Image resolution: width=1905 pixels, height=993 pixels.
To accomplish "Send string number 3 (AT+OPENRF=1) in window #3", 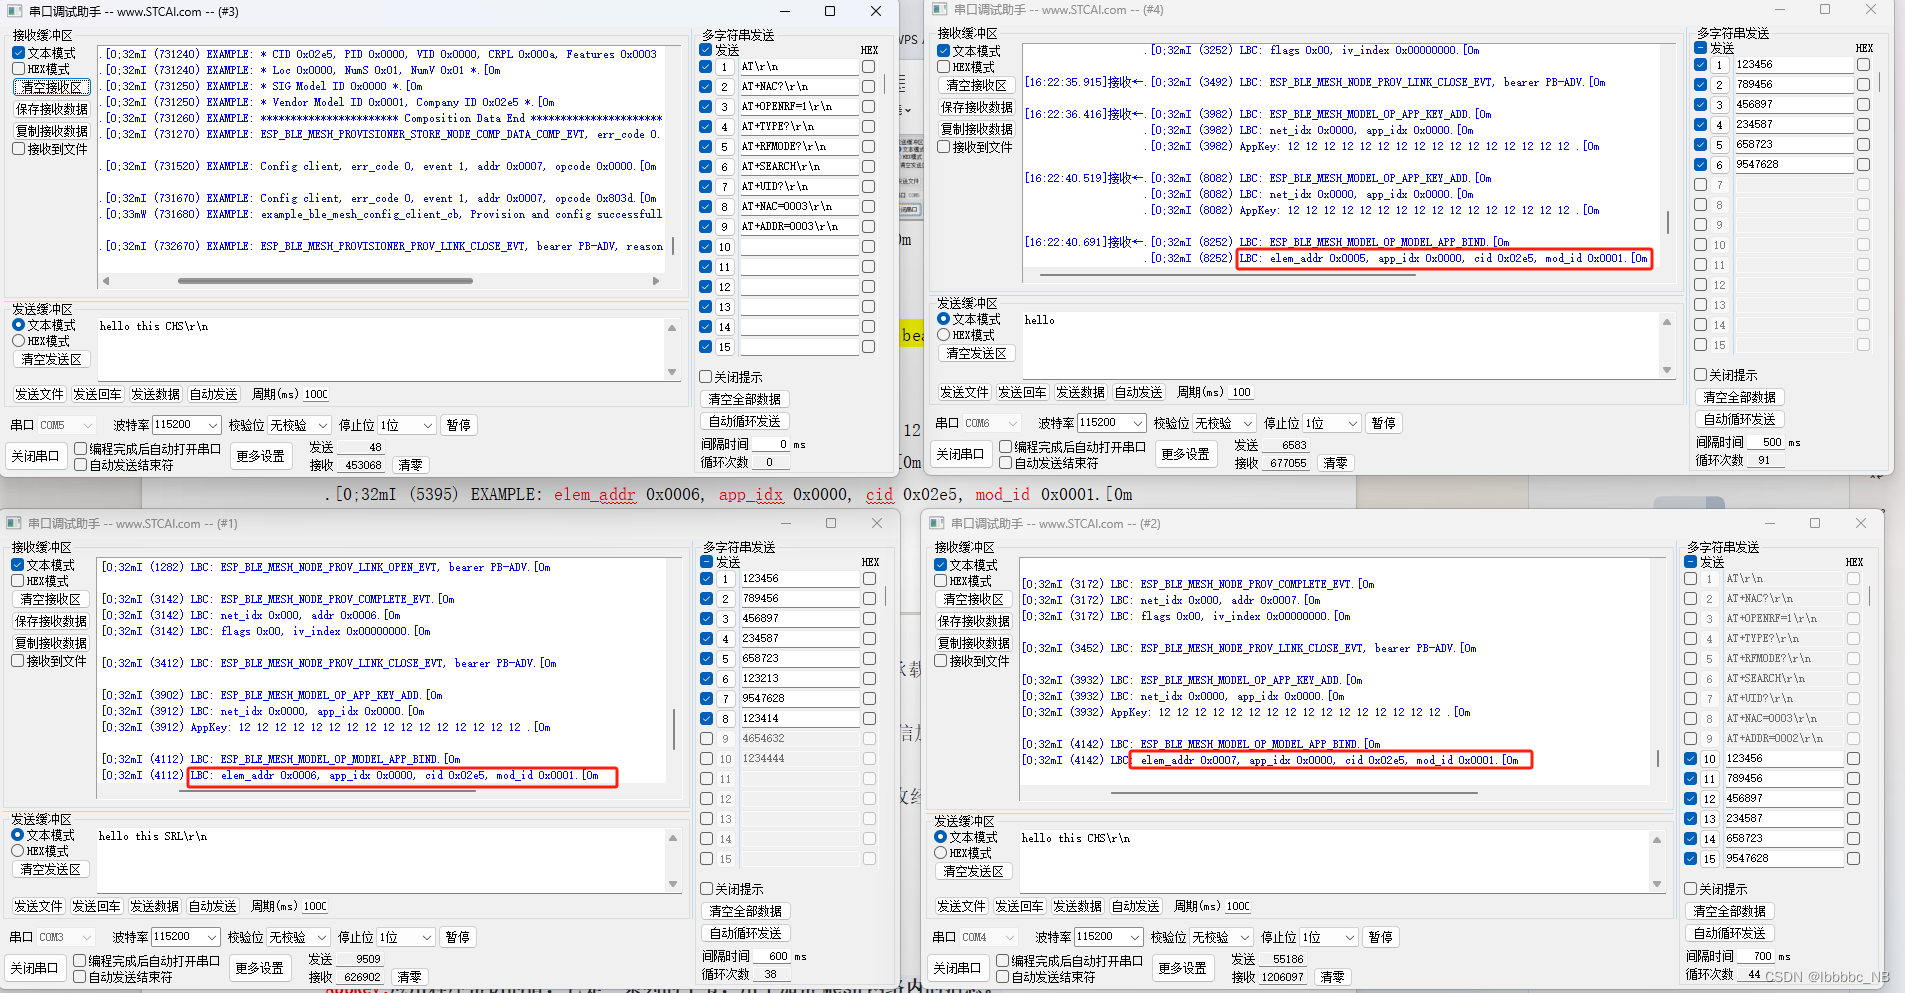I will (x=725, y=107).
